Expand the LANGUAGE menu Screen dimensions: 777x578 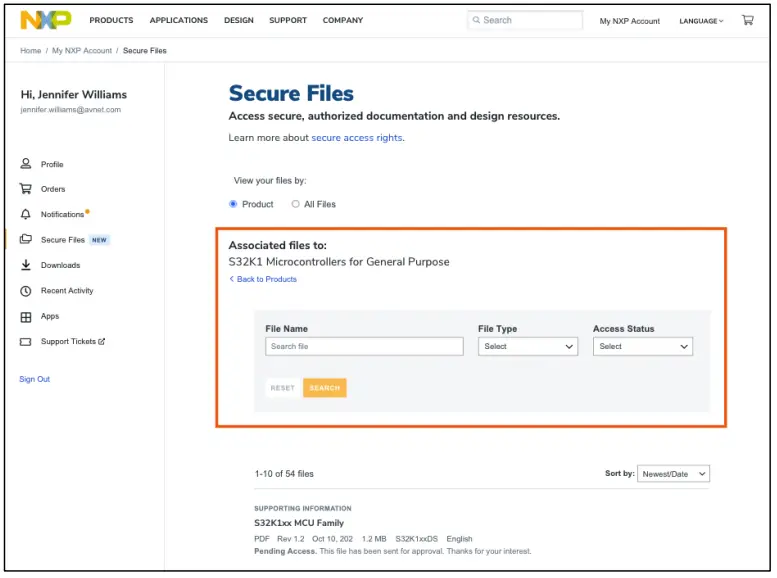tap(701, 21)
